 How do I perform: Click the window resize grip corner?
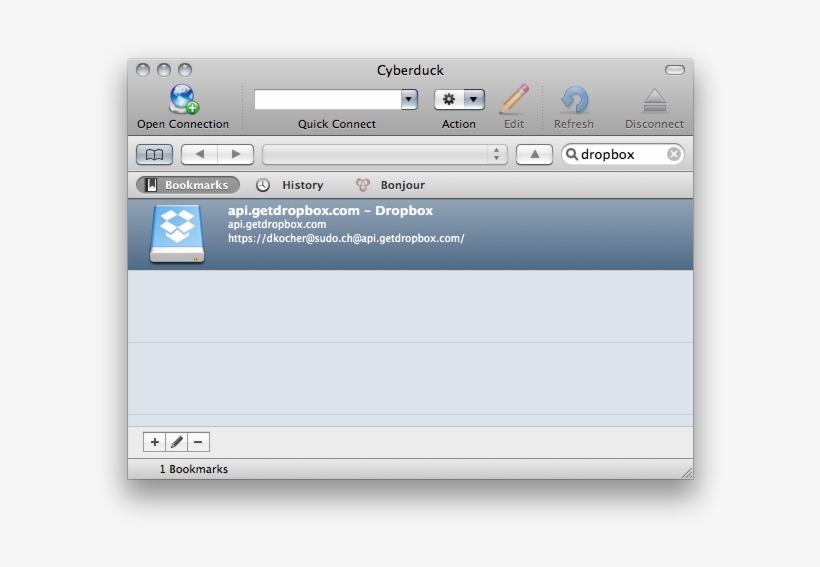pyautogui.click(x=687, y=473)
